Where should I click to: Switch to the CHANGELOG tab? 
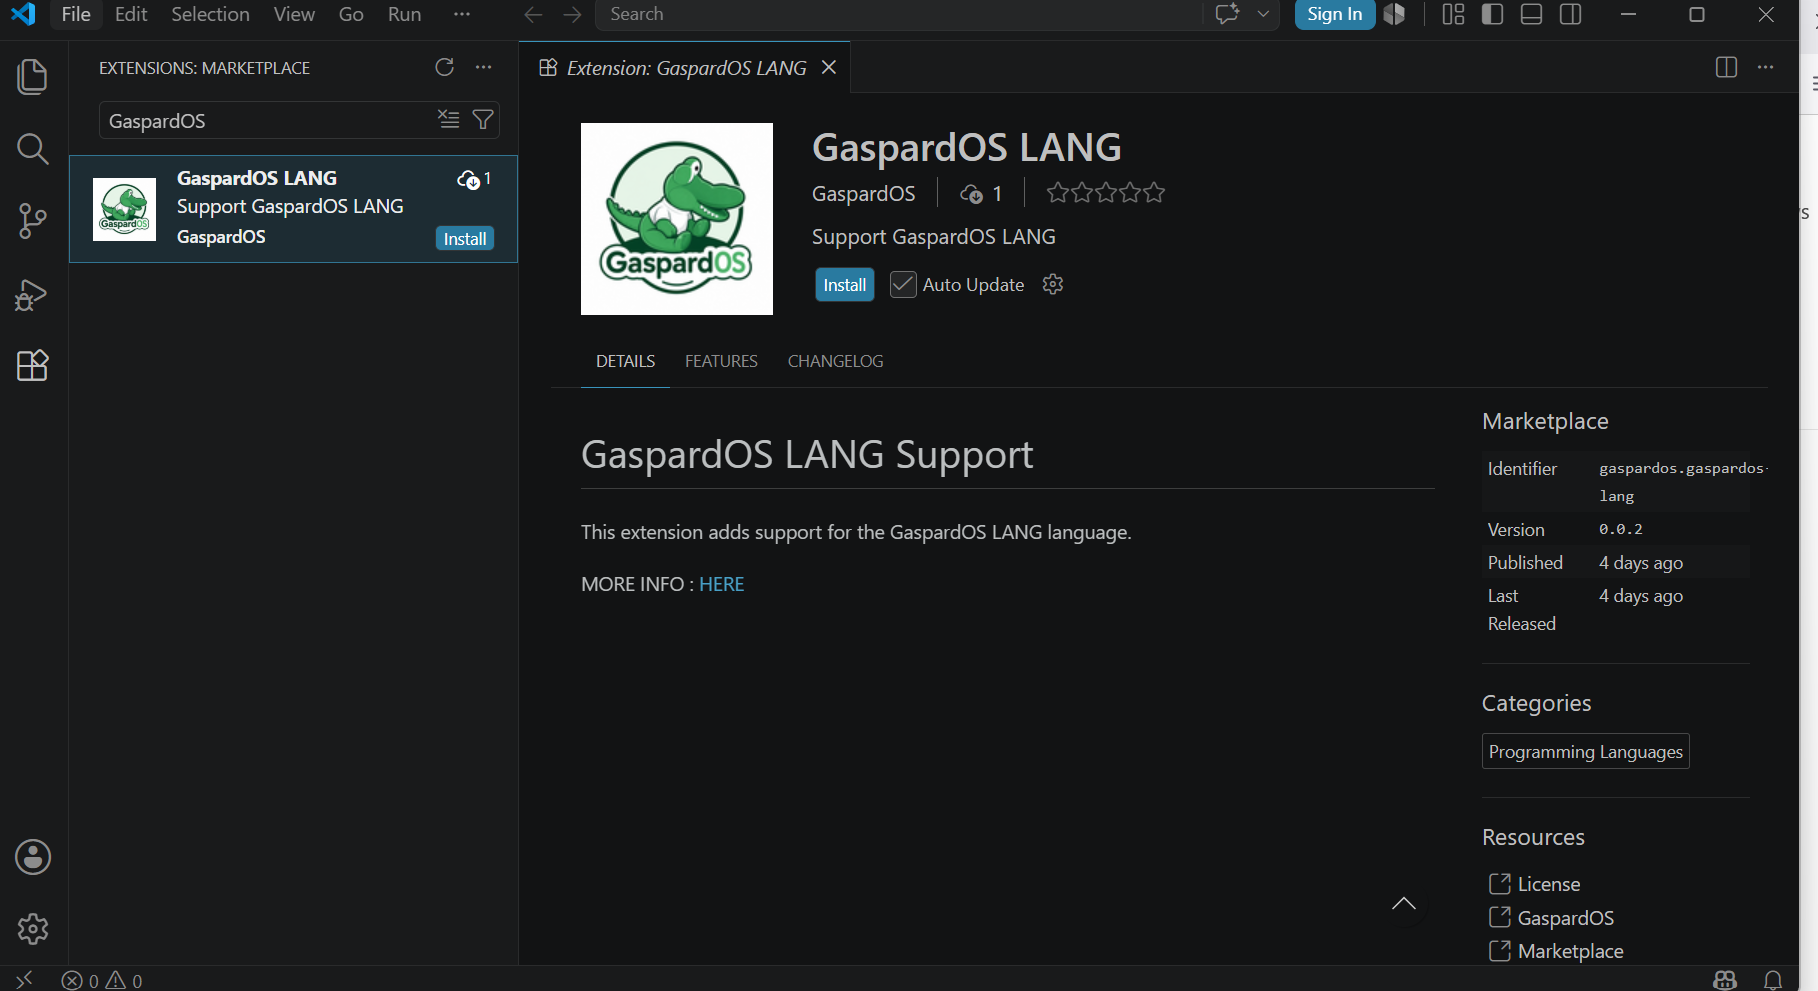[836, 361]
